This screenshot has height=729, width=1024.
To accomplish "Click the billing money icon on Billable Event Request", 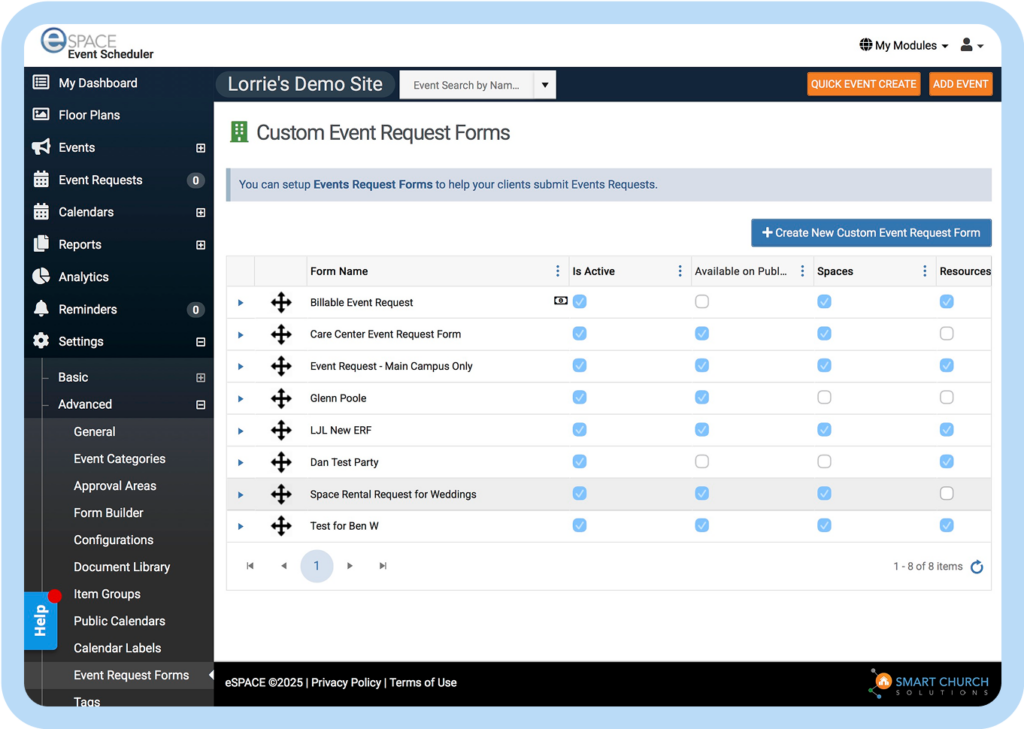I will click(560, 301).
